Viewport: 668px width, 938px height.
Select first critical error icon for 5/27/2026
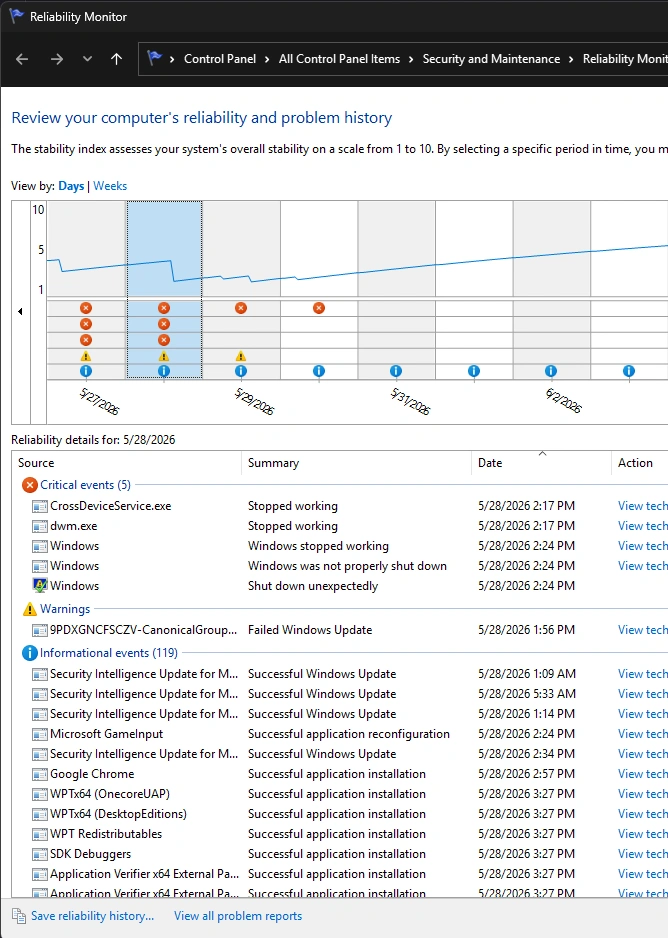coord(86,308)
